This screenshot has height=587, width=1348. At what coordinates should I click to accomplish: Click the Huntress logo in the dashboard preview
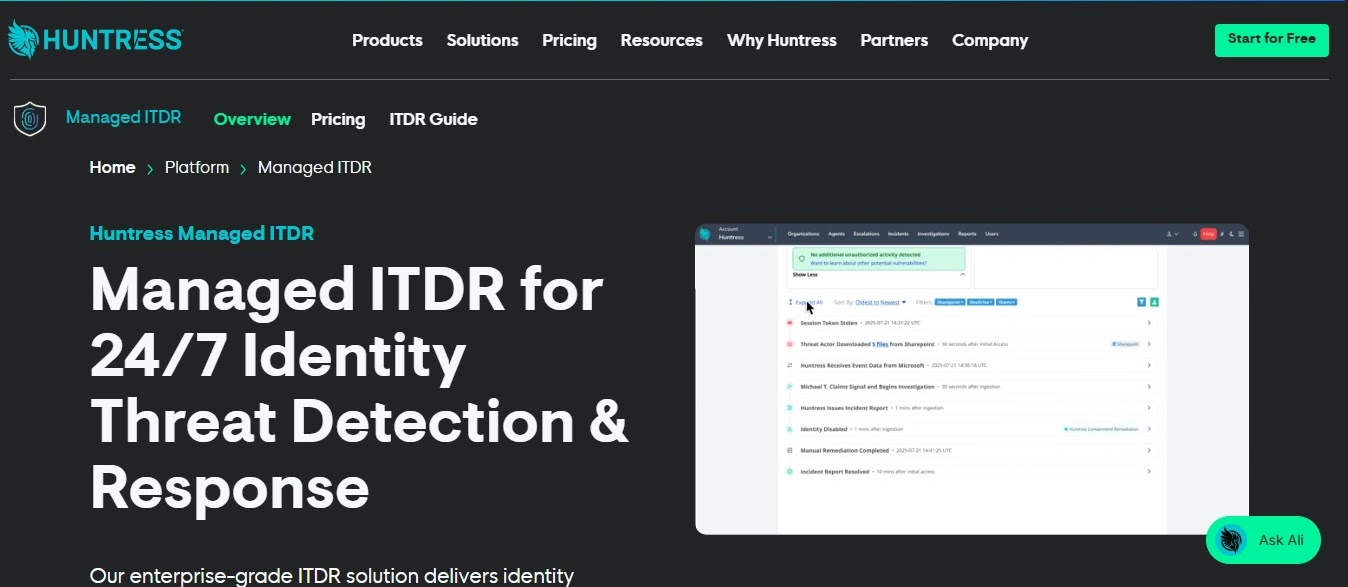(x=705, y=234)
